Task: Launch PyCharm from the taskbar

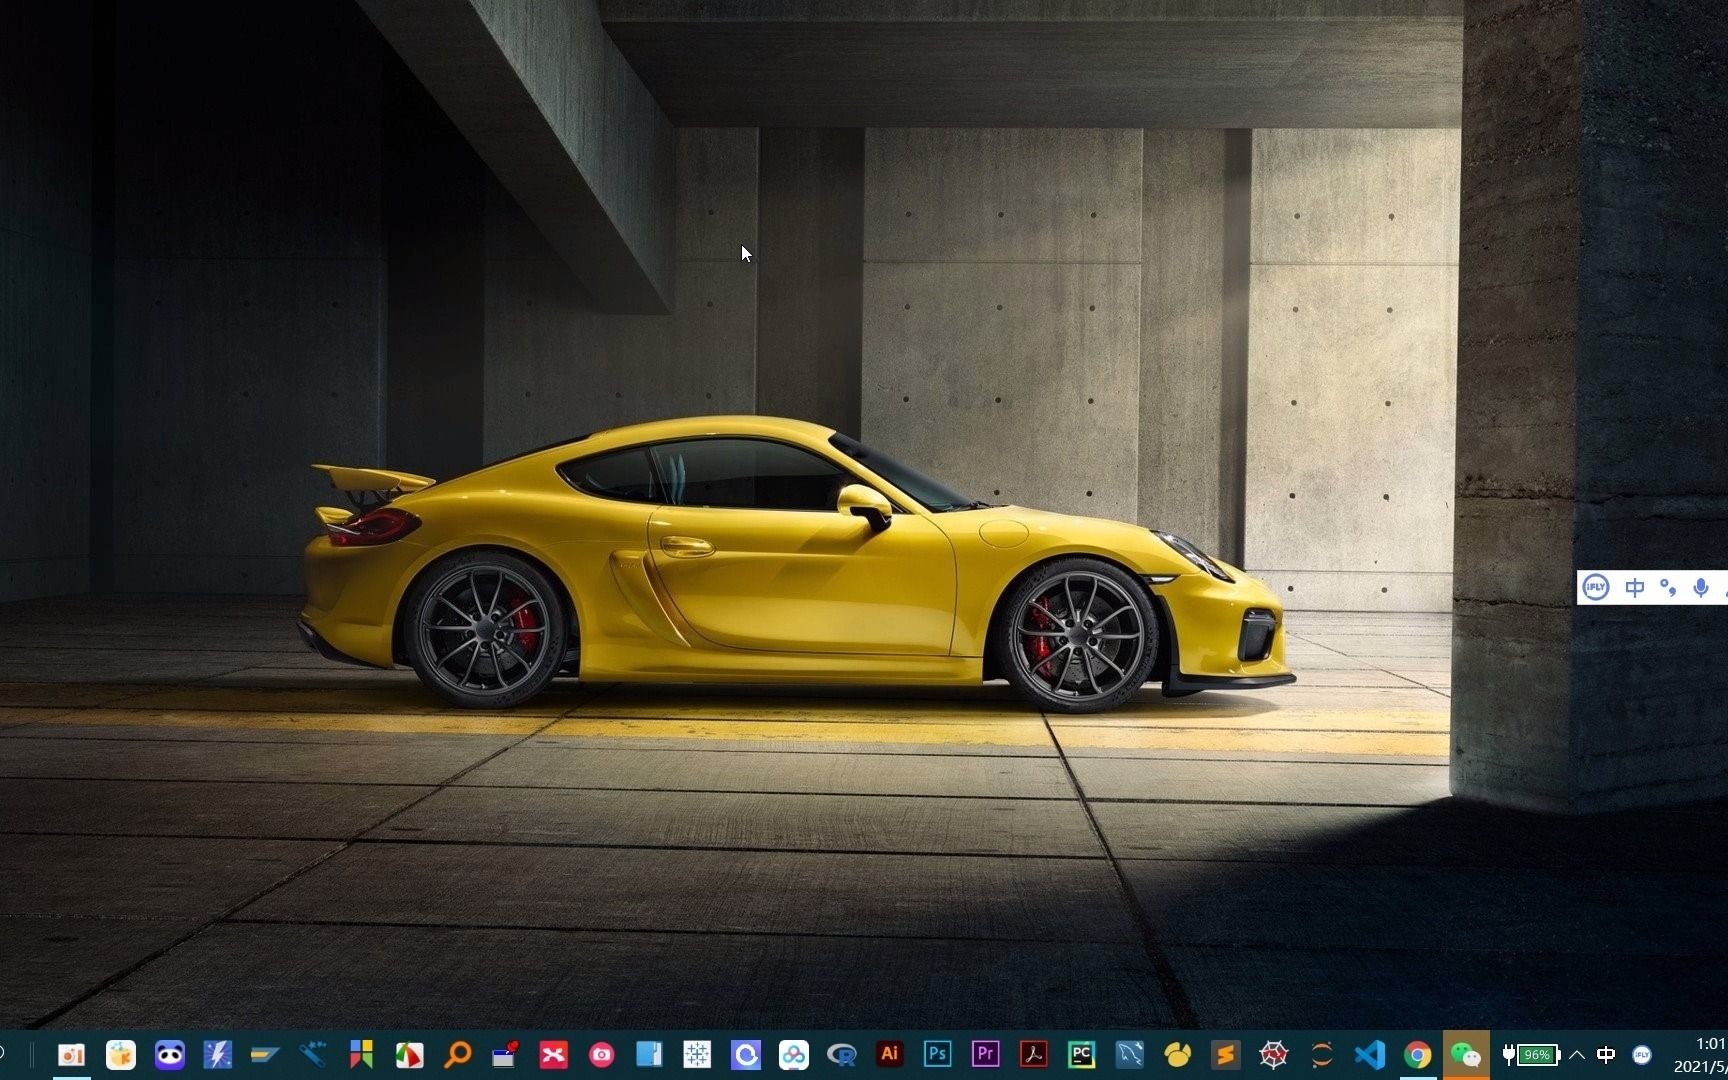Action: click(1081, 1054)
